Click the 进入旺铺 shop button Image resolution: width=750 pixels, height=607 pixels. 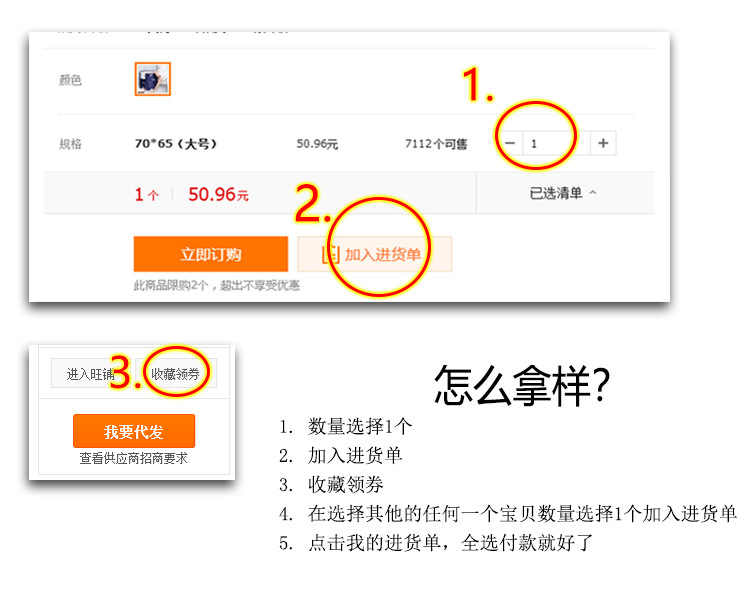click(91, 374)
